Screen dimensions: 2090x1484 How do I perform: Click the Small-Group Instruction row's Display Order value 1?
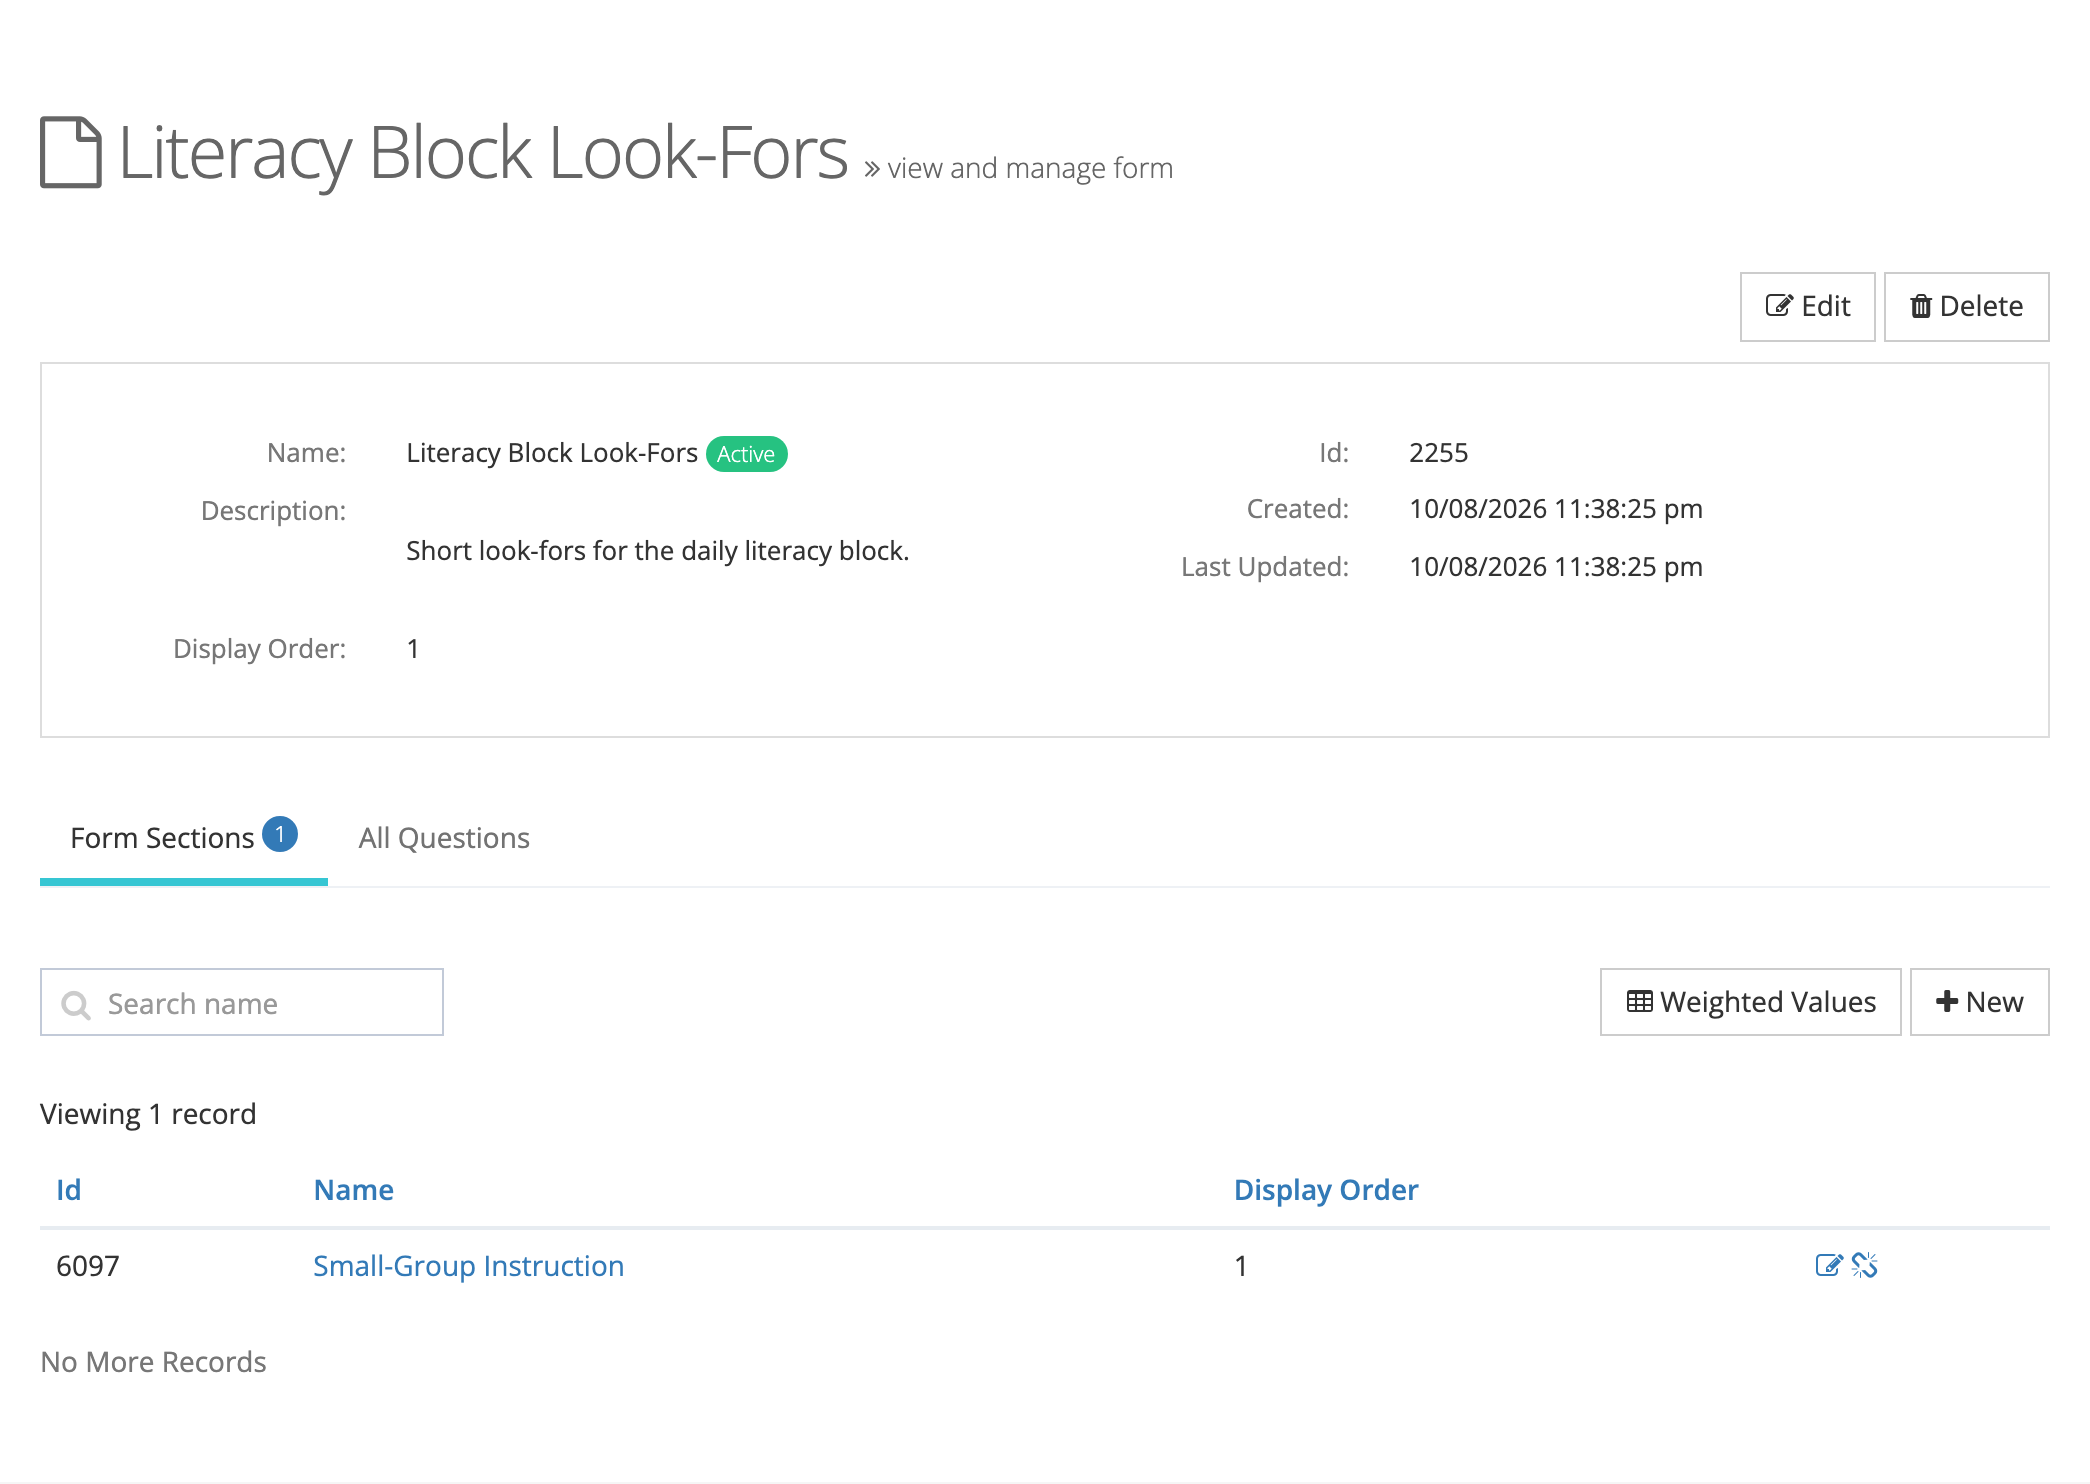(1240, 1265)
